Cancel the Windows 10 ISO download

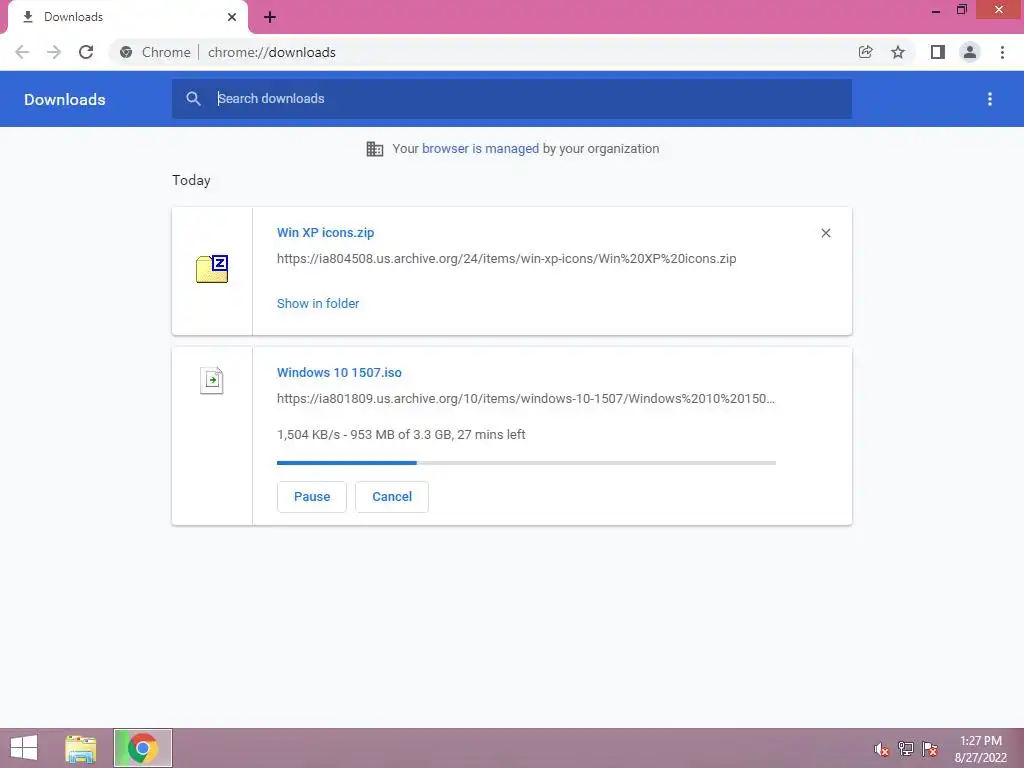(392, 497)
